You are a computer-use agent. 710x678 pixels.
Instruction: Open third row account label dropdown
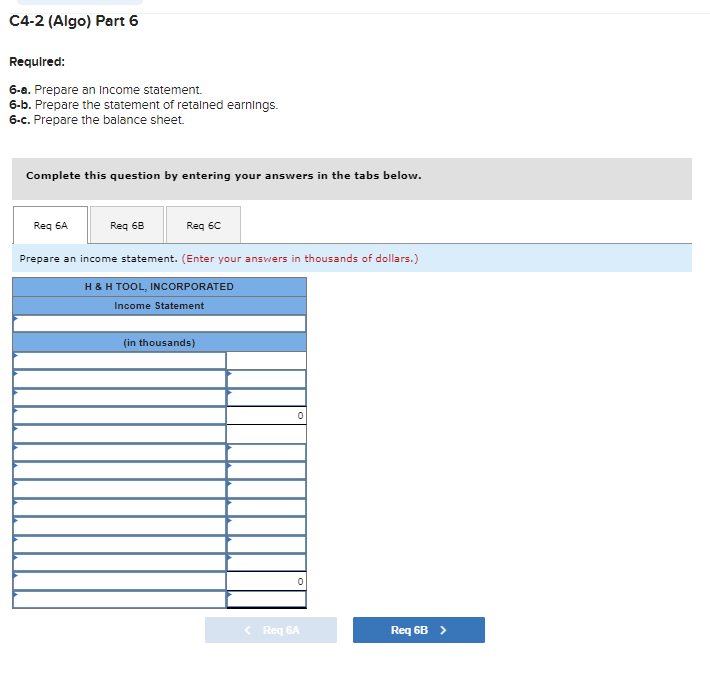(120, 398)
